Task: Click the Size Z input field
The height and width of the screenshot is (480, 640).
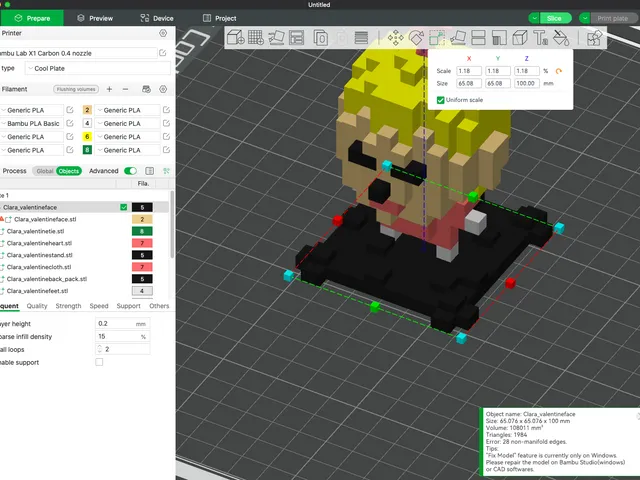Action: coord(527,83)
